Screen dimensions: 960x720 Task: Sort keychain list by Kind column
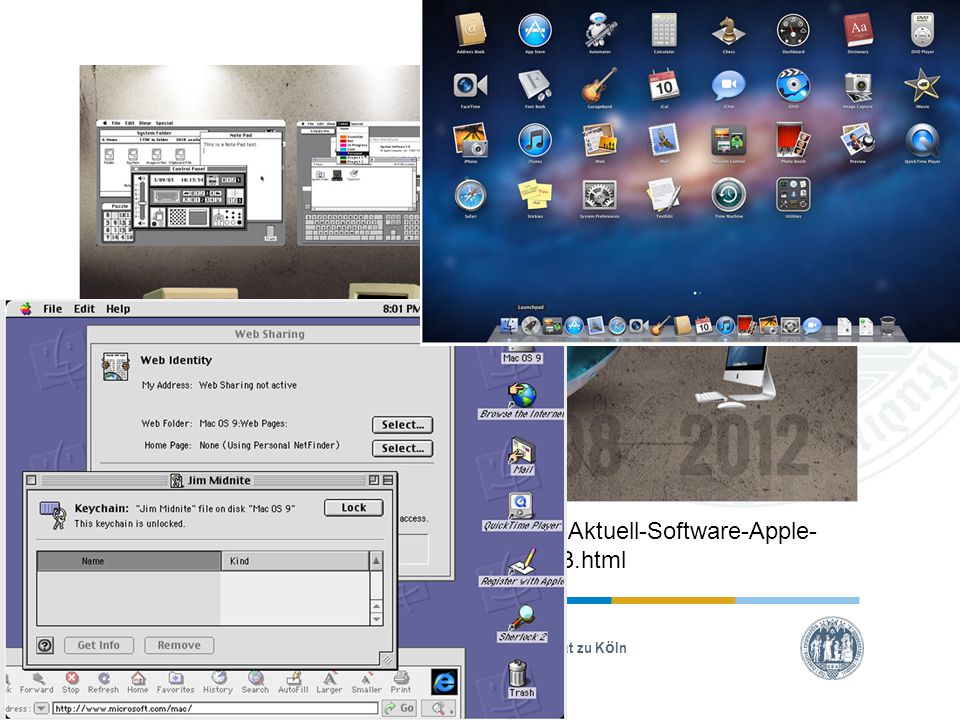[295, 561]
